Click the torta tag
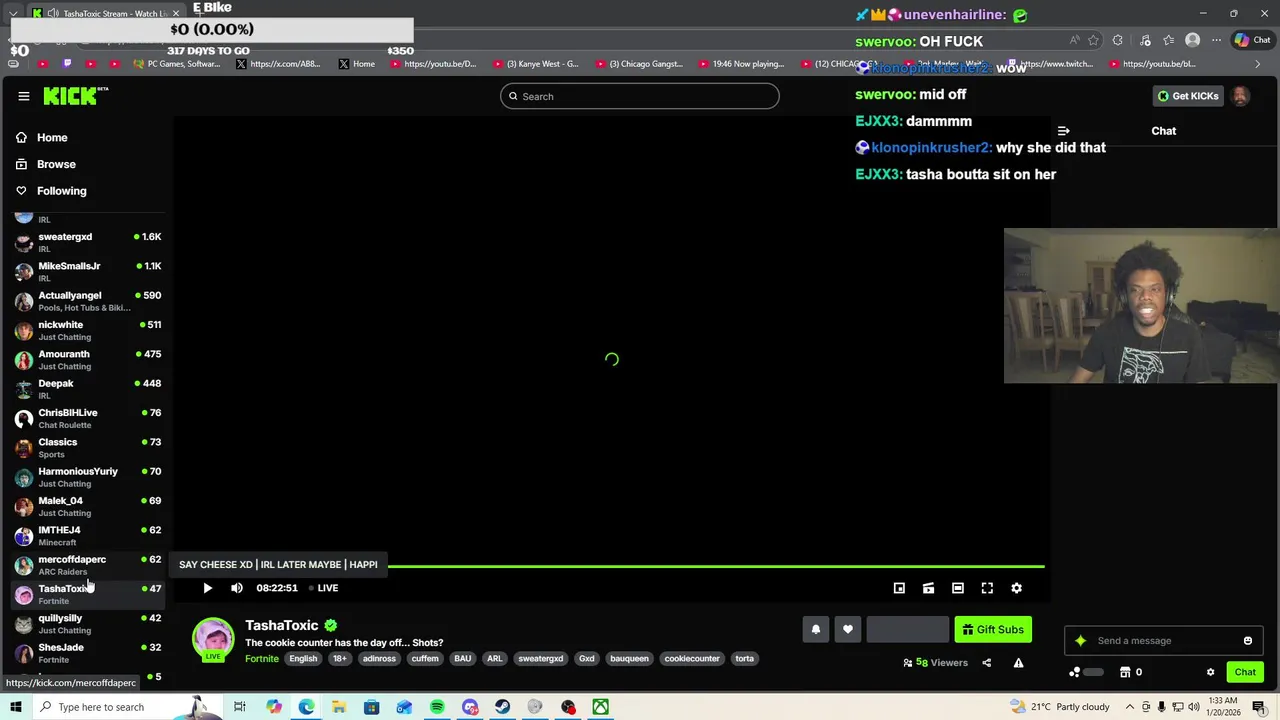Screen dimensions: 1280x720 [x=744, y=659]
